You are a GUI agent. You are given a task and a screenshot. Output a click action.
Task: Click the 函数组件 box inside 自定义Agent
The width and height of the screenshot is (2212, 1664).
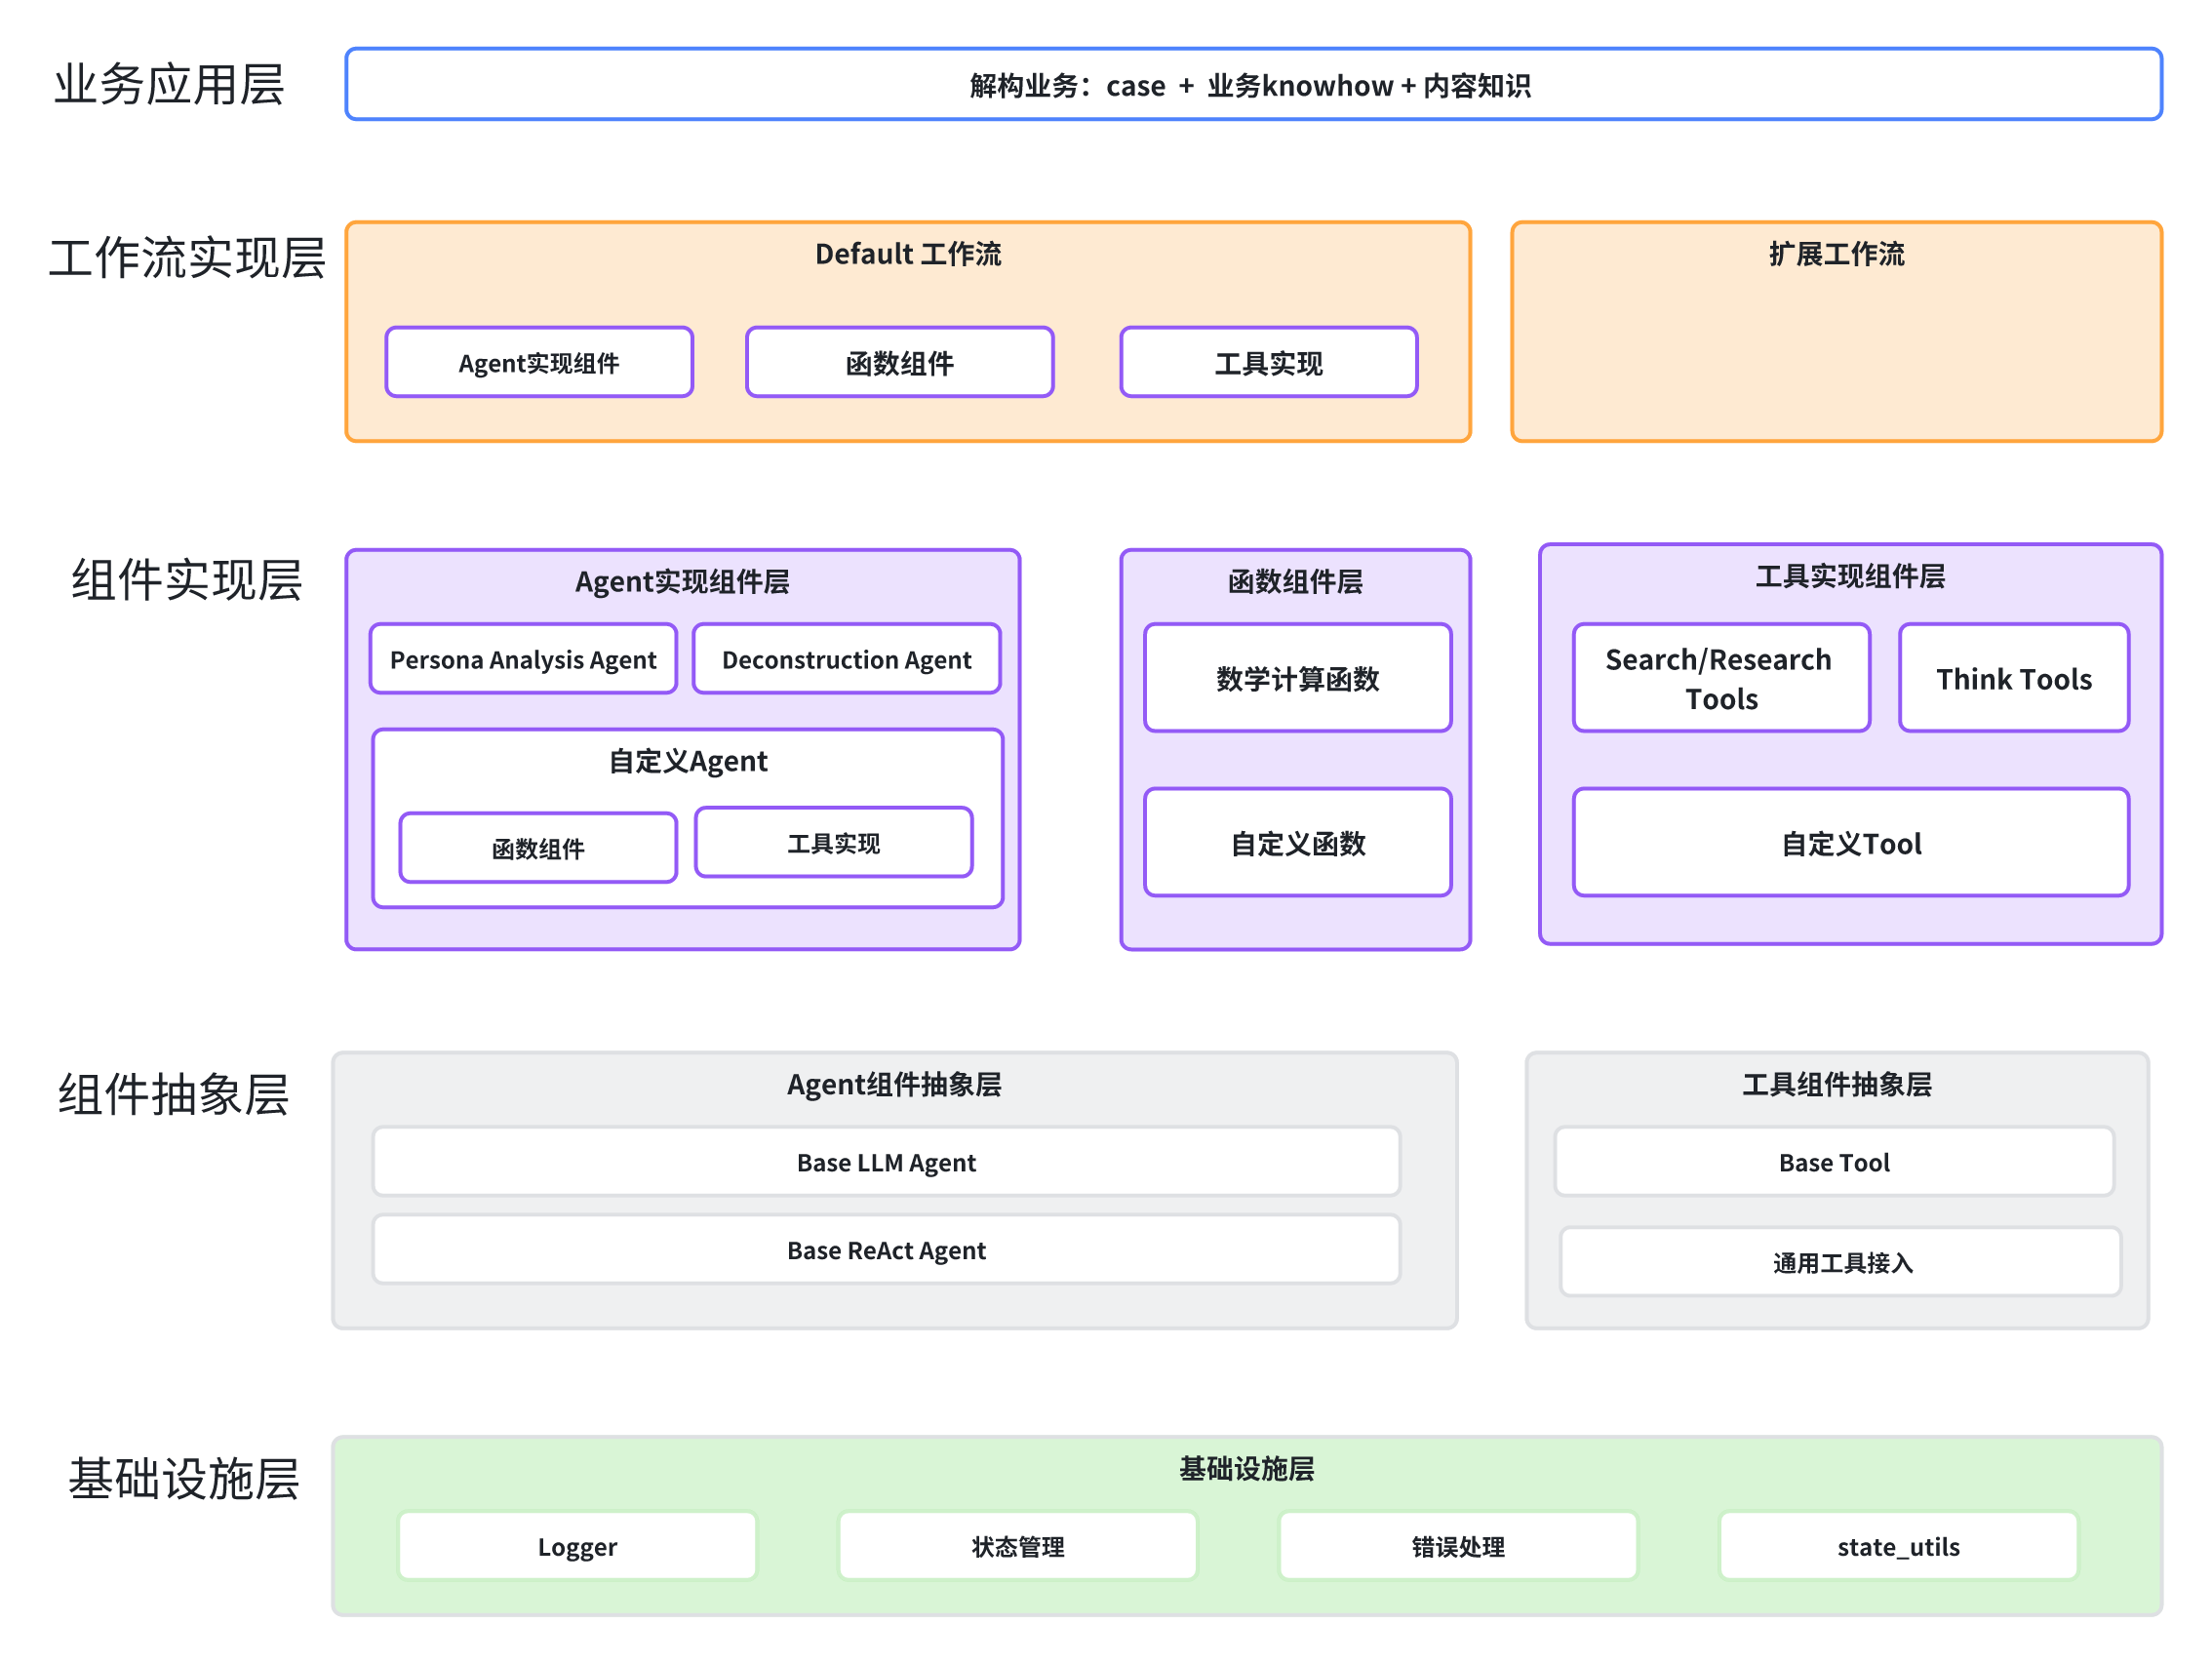(x=538, y=848)
